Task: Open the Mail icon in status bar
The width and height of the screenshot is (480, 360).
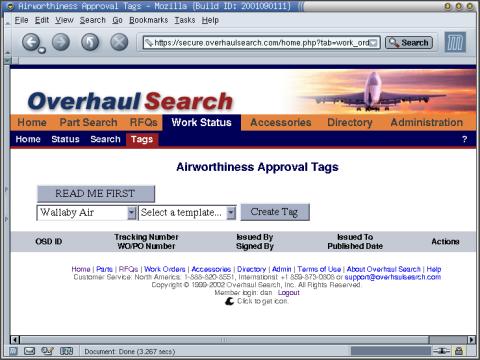Action: (x=29, y=351)
